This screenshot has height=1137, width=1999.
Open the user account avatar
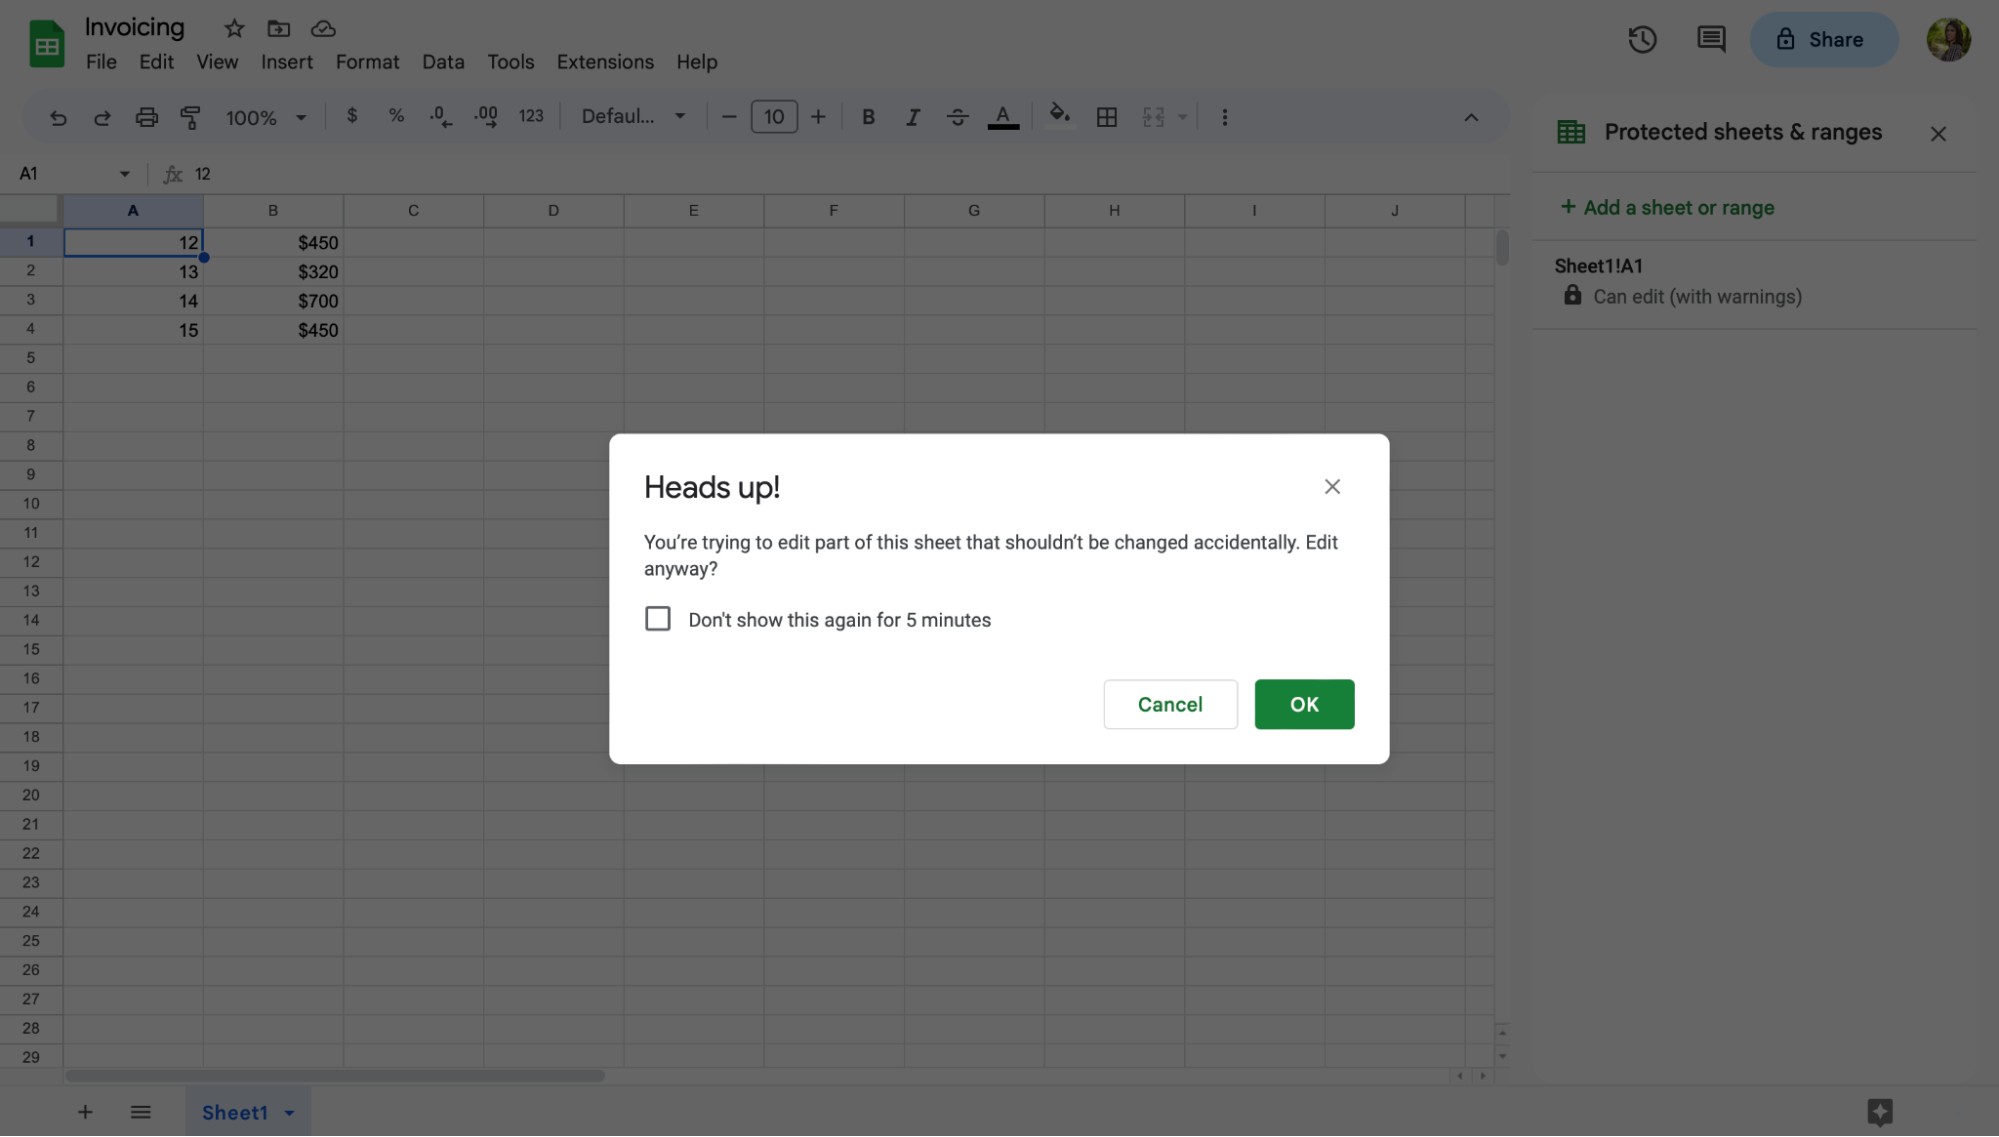click(x=1948, y=40)
